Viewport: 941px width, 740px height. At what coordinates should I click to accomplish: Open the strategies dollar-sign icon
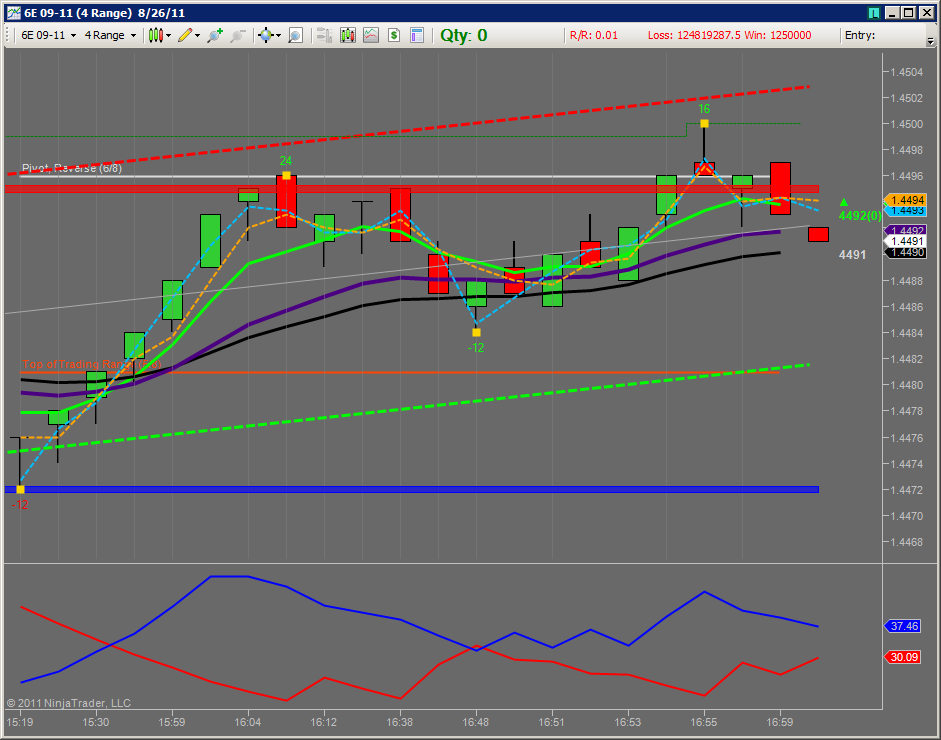[394, 35]
